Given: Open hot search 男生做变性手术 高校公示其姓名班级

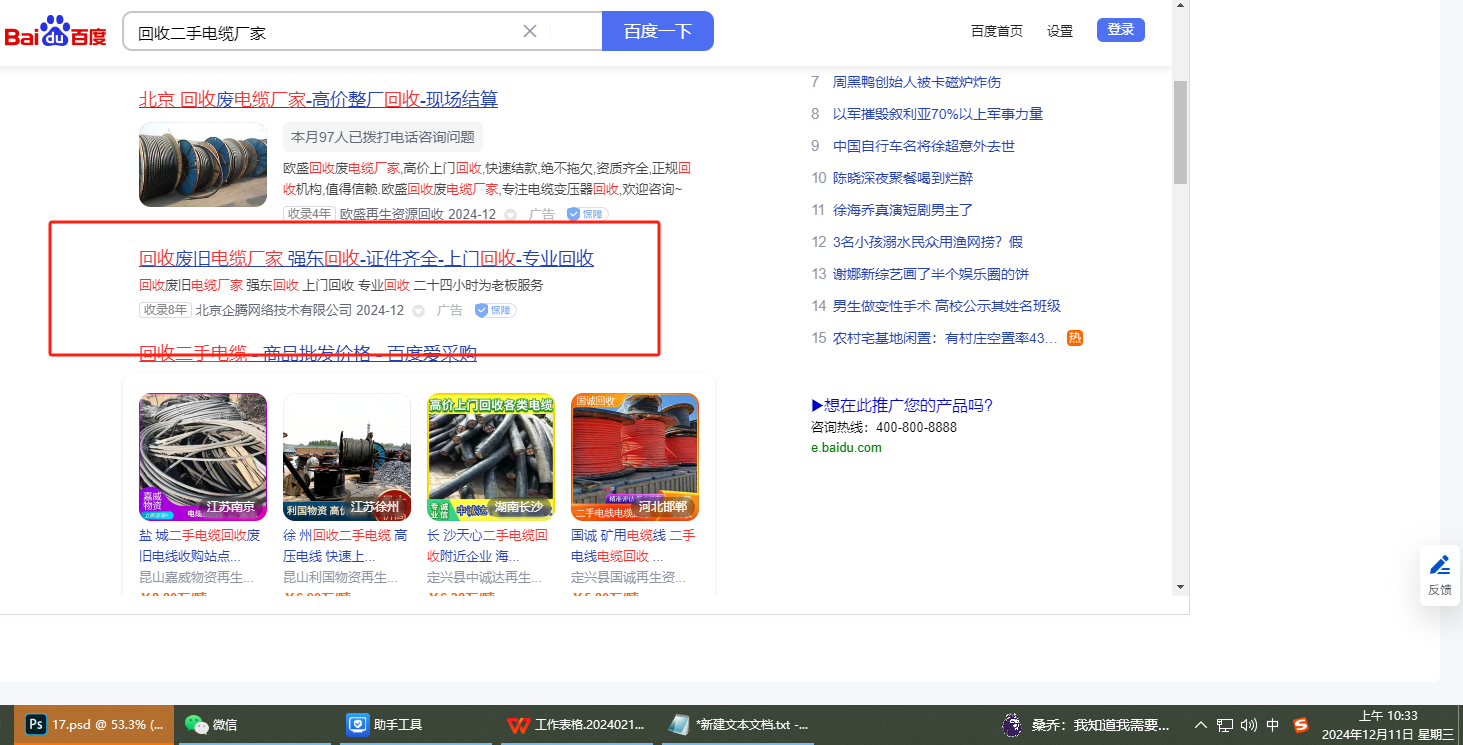Looking at the screenshot, I should click(947, 306).
